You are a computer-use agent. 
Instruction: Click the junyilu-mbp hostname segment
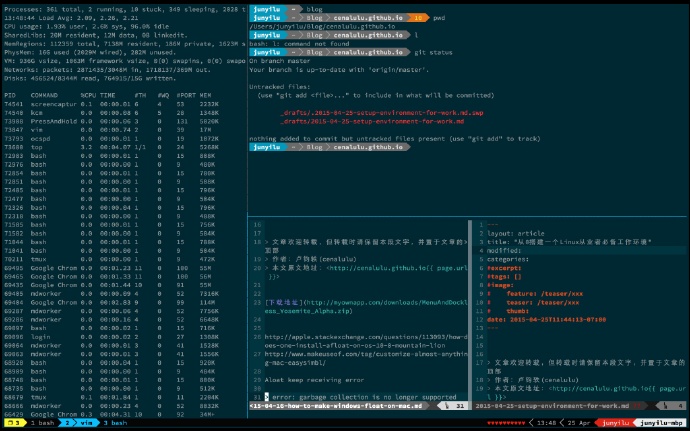coord(661,423)
